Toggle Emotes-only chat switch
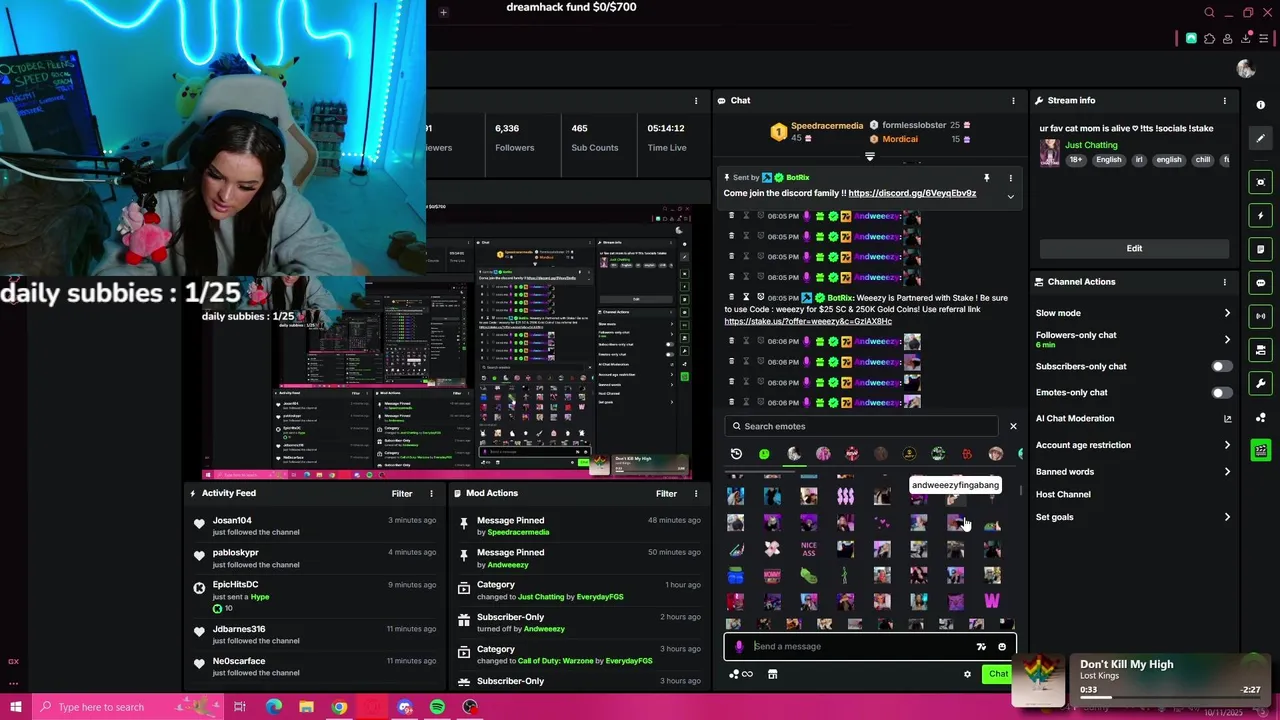 (1221, 392)
